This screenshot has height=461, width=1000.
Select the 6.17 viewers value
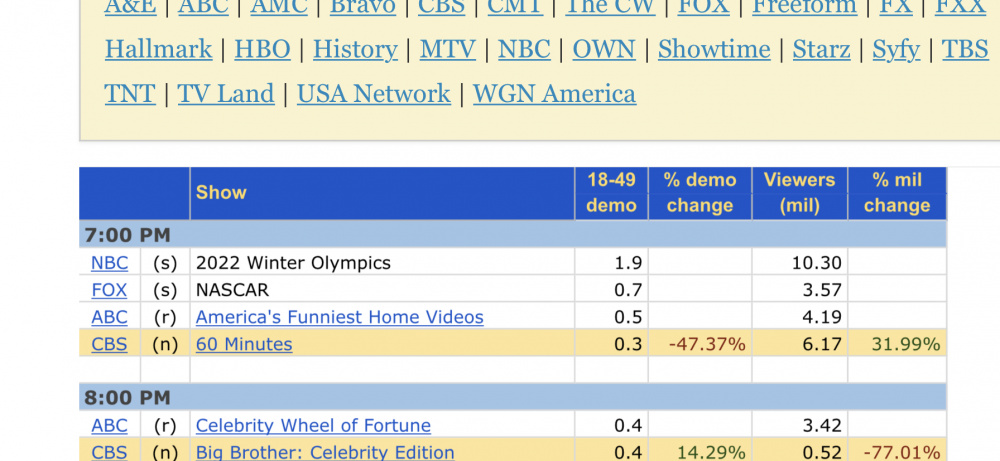point(822,344)
